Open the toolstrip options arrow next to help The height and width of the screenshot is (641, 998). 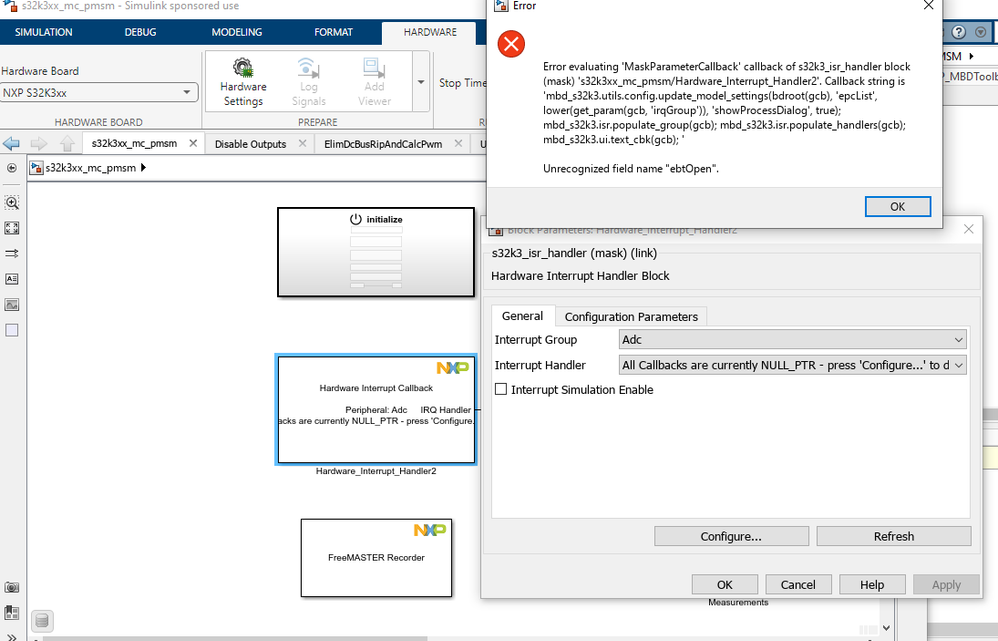coord(980,32)
